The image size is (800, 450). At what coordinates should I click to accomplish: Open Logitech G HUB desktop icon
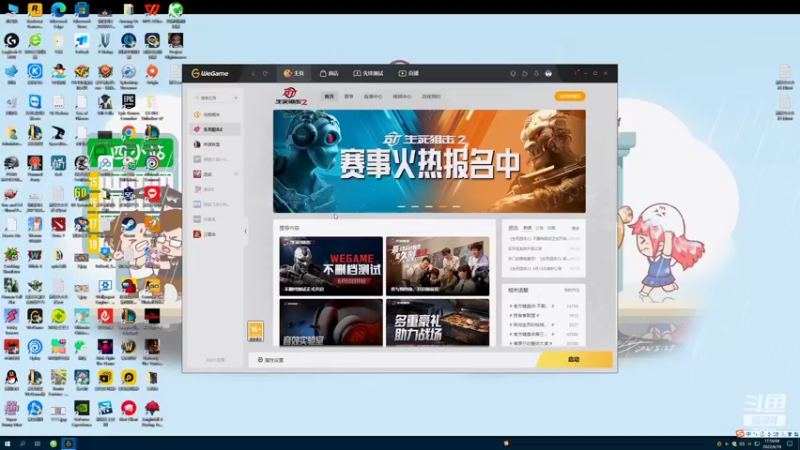tap(11, 44)
